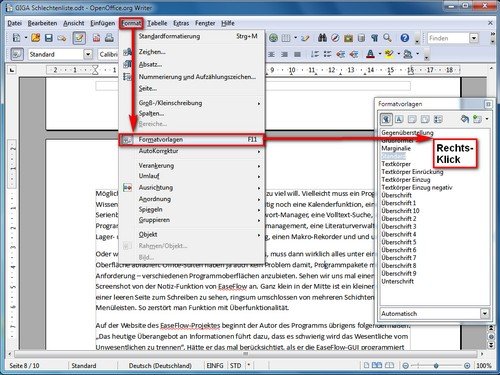Toggle the Edit File mode button
The width and height of the screenshot is (500, 375).
tap(79, 38)
